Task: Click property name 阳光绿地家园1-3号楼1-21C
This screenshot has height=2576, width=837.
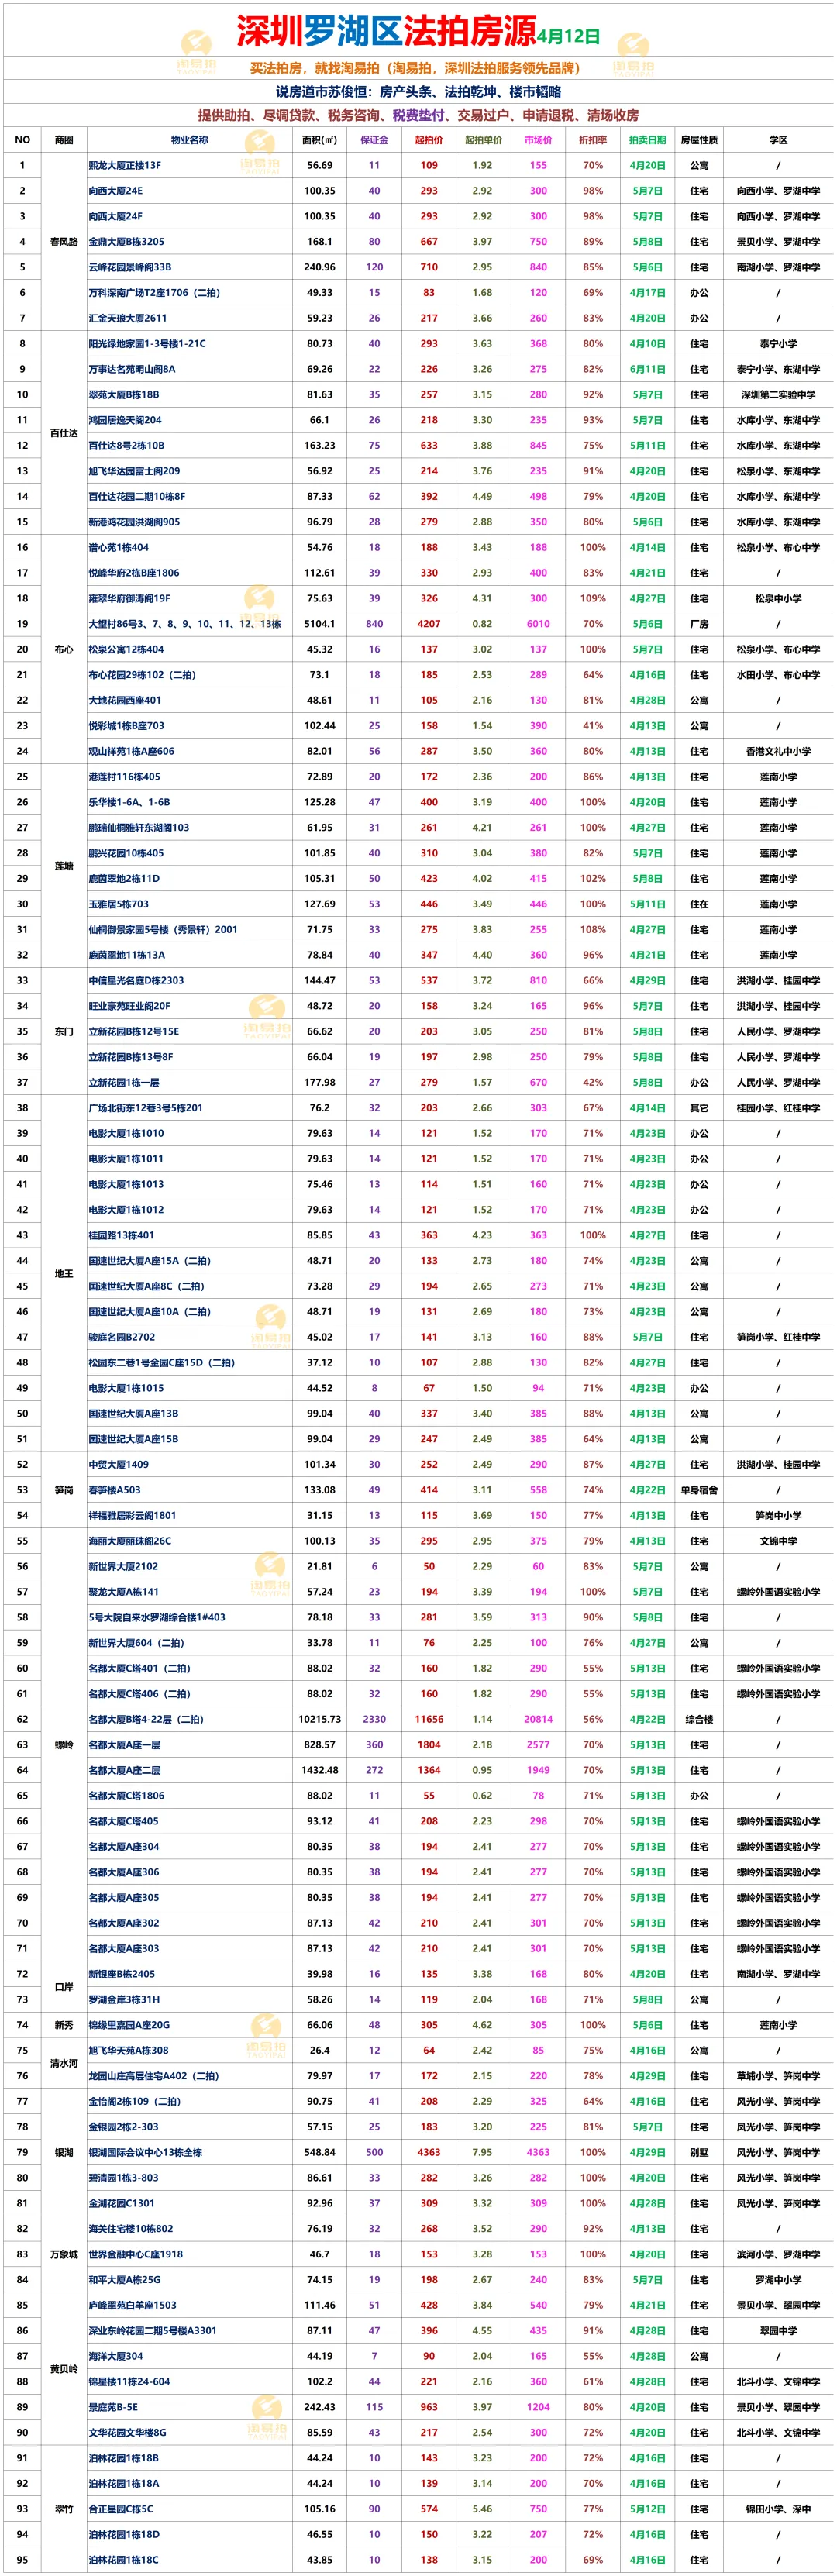Action: click(147, 344)
